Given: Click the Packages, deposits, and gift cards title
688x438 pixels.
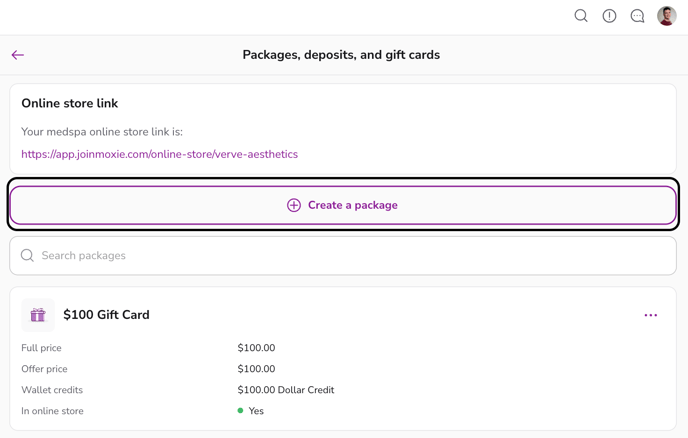Looking at the screenshot, I should [341, 55].
